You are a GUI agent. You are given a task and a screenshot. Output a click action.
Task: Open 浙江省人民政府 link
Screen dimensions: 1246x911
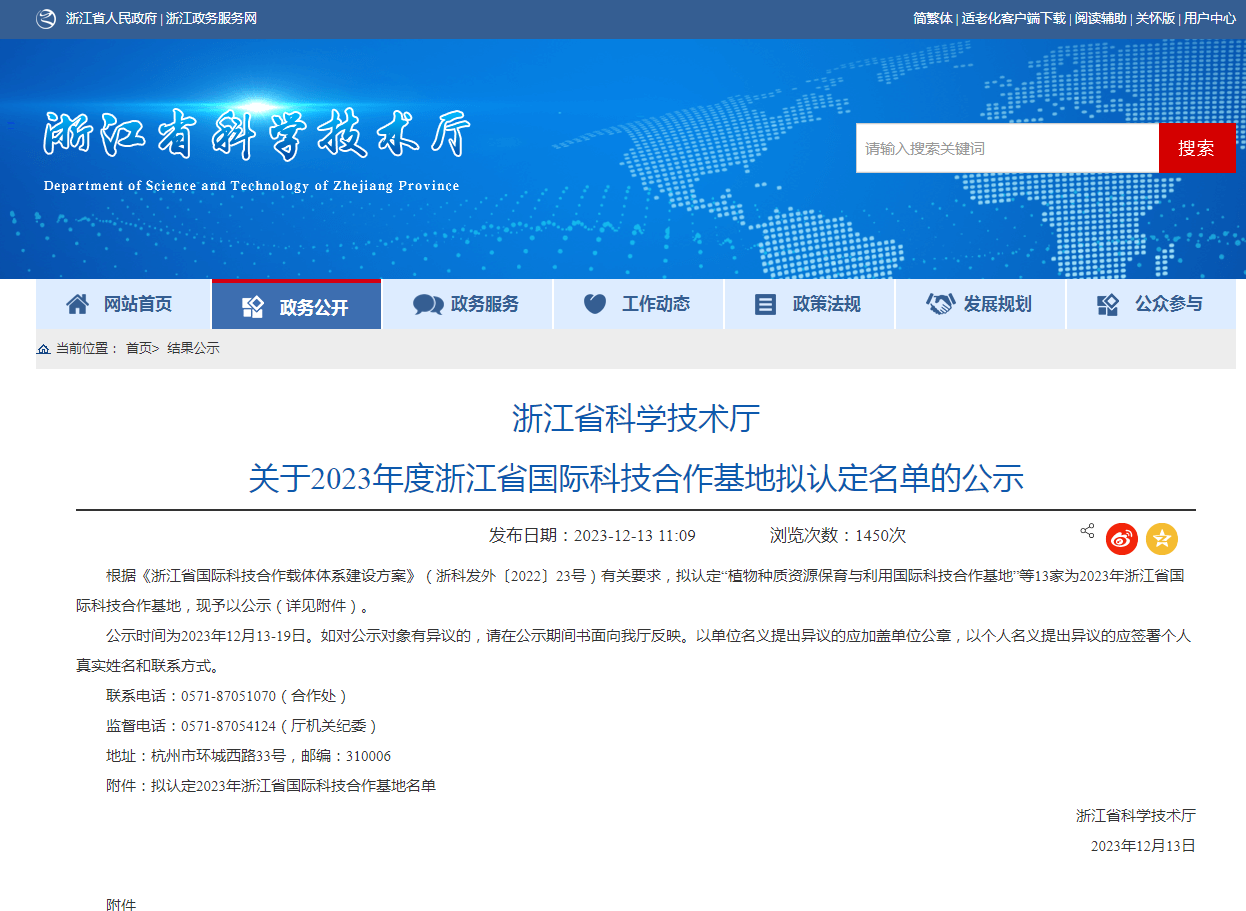111,19
